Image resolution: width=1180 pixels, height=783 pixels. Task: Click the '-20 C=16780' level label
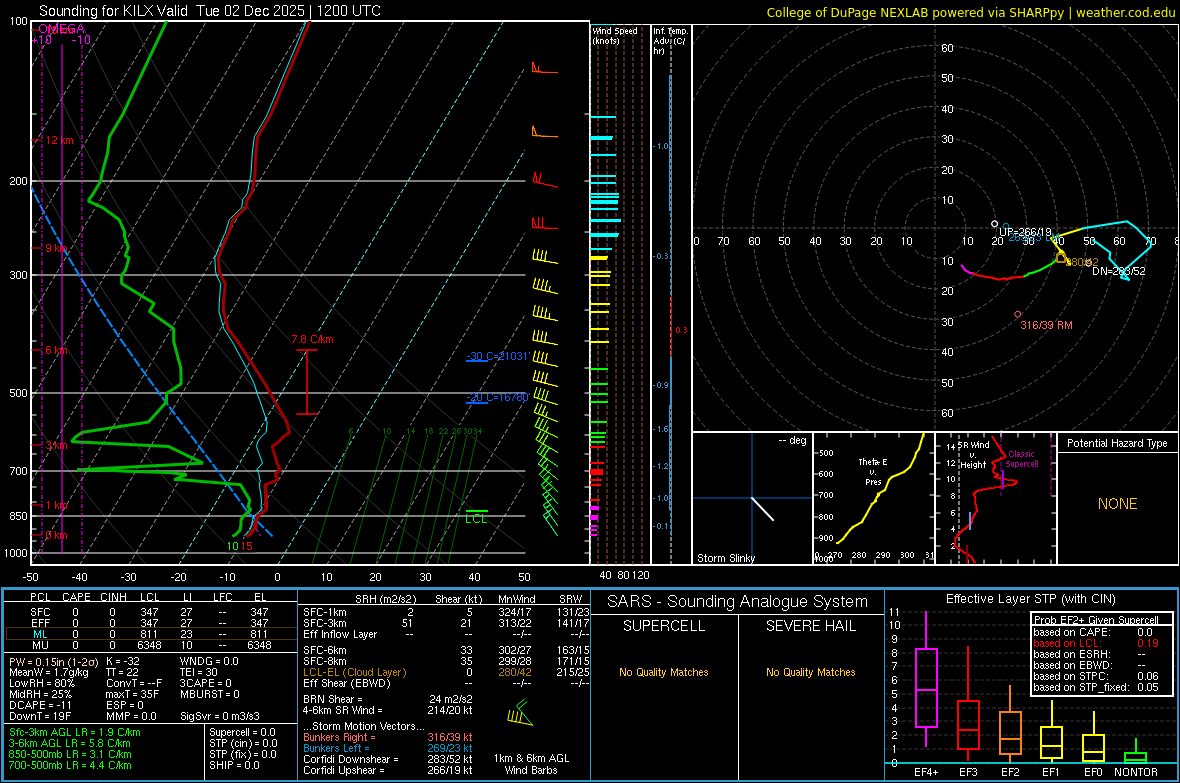[x=497, y=397]
